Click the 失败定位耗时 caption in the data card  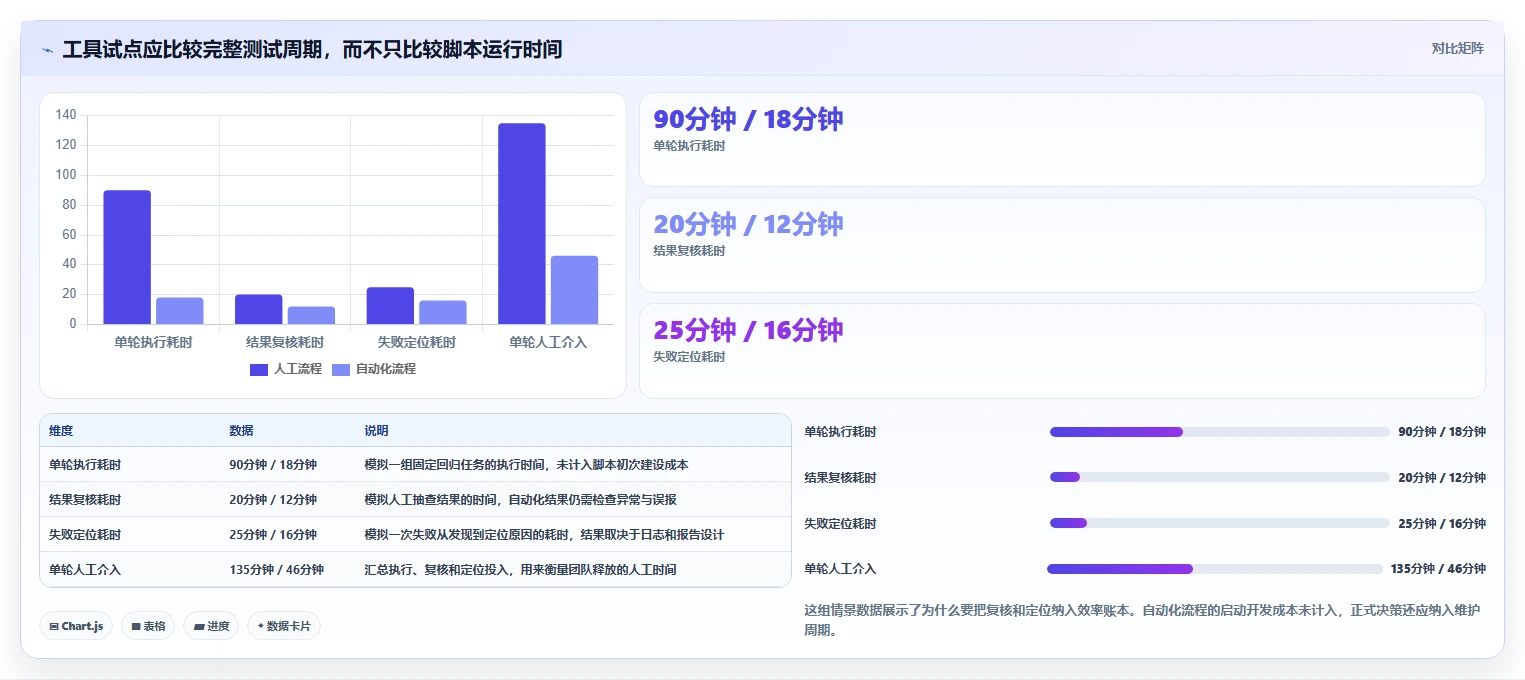(689, 357)
